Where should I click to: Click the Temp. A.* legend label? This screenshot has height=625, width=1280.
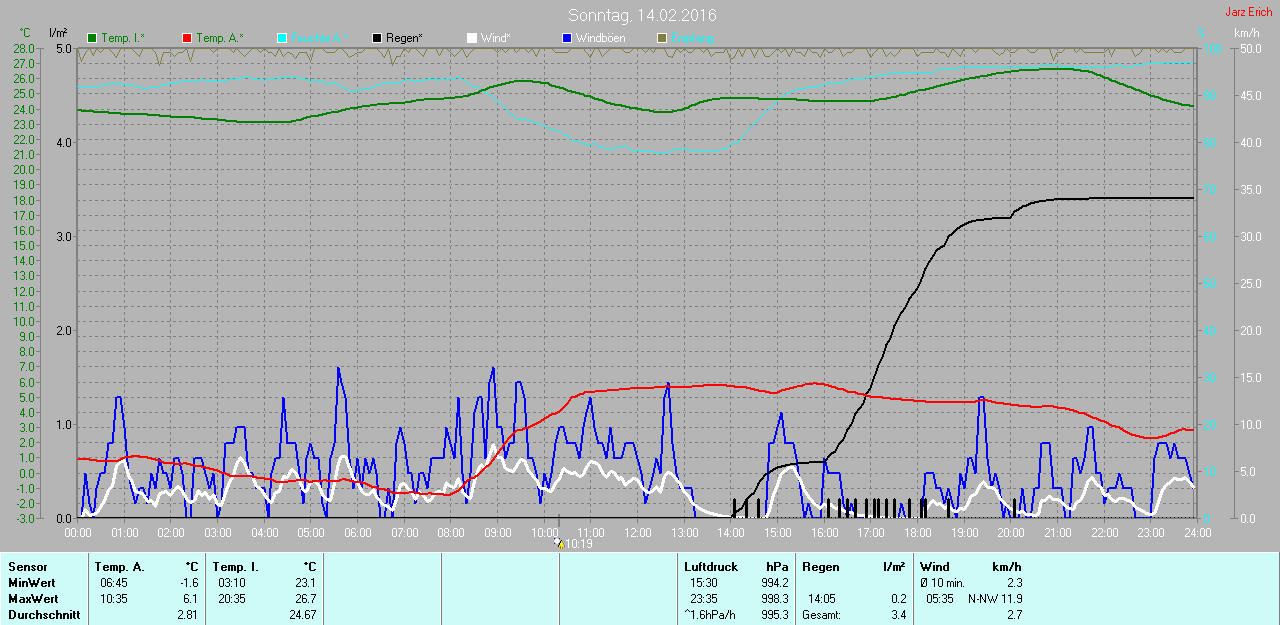[220, 38]
